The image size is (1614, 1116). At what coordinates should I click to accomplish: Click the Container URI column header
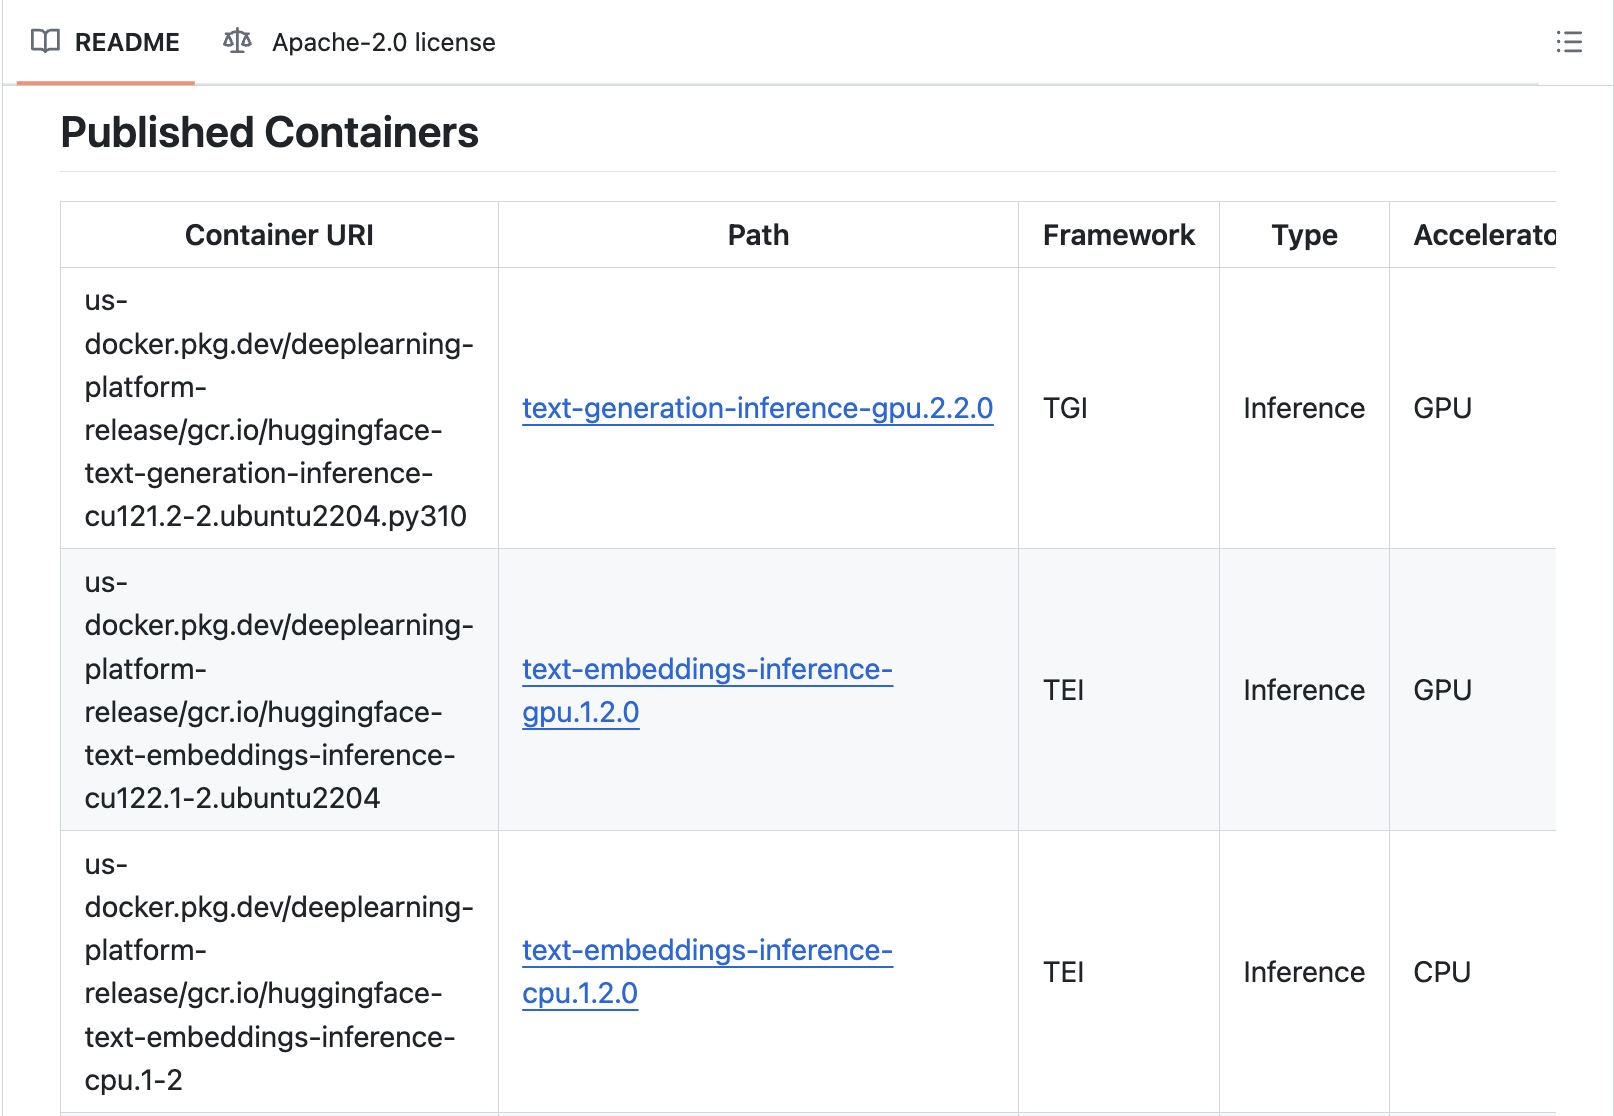coord(279,235)
